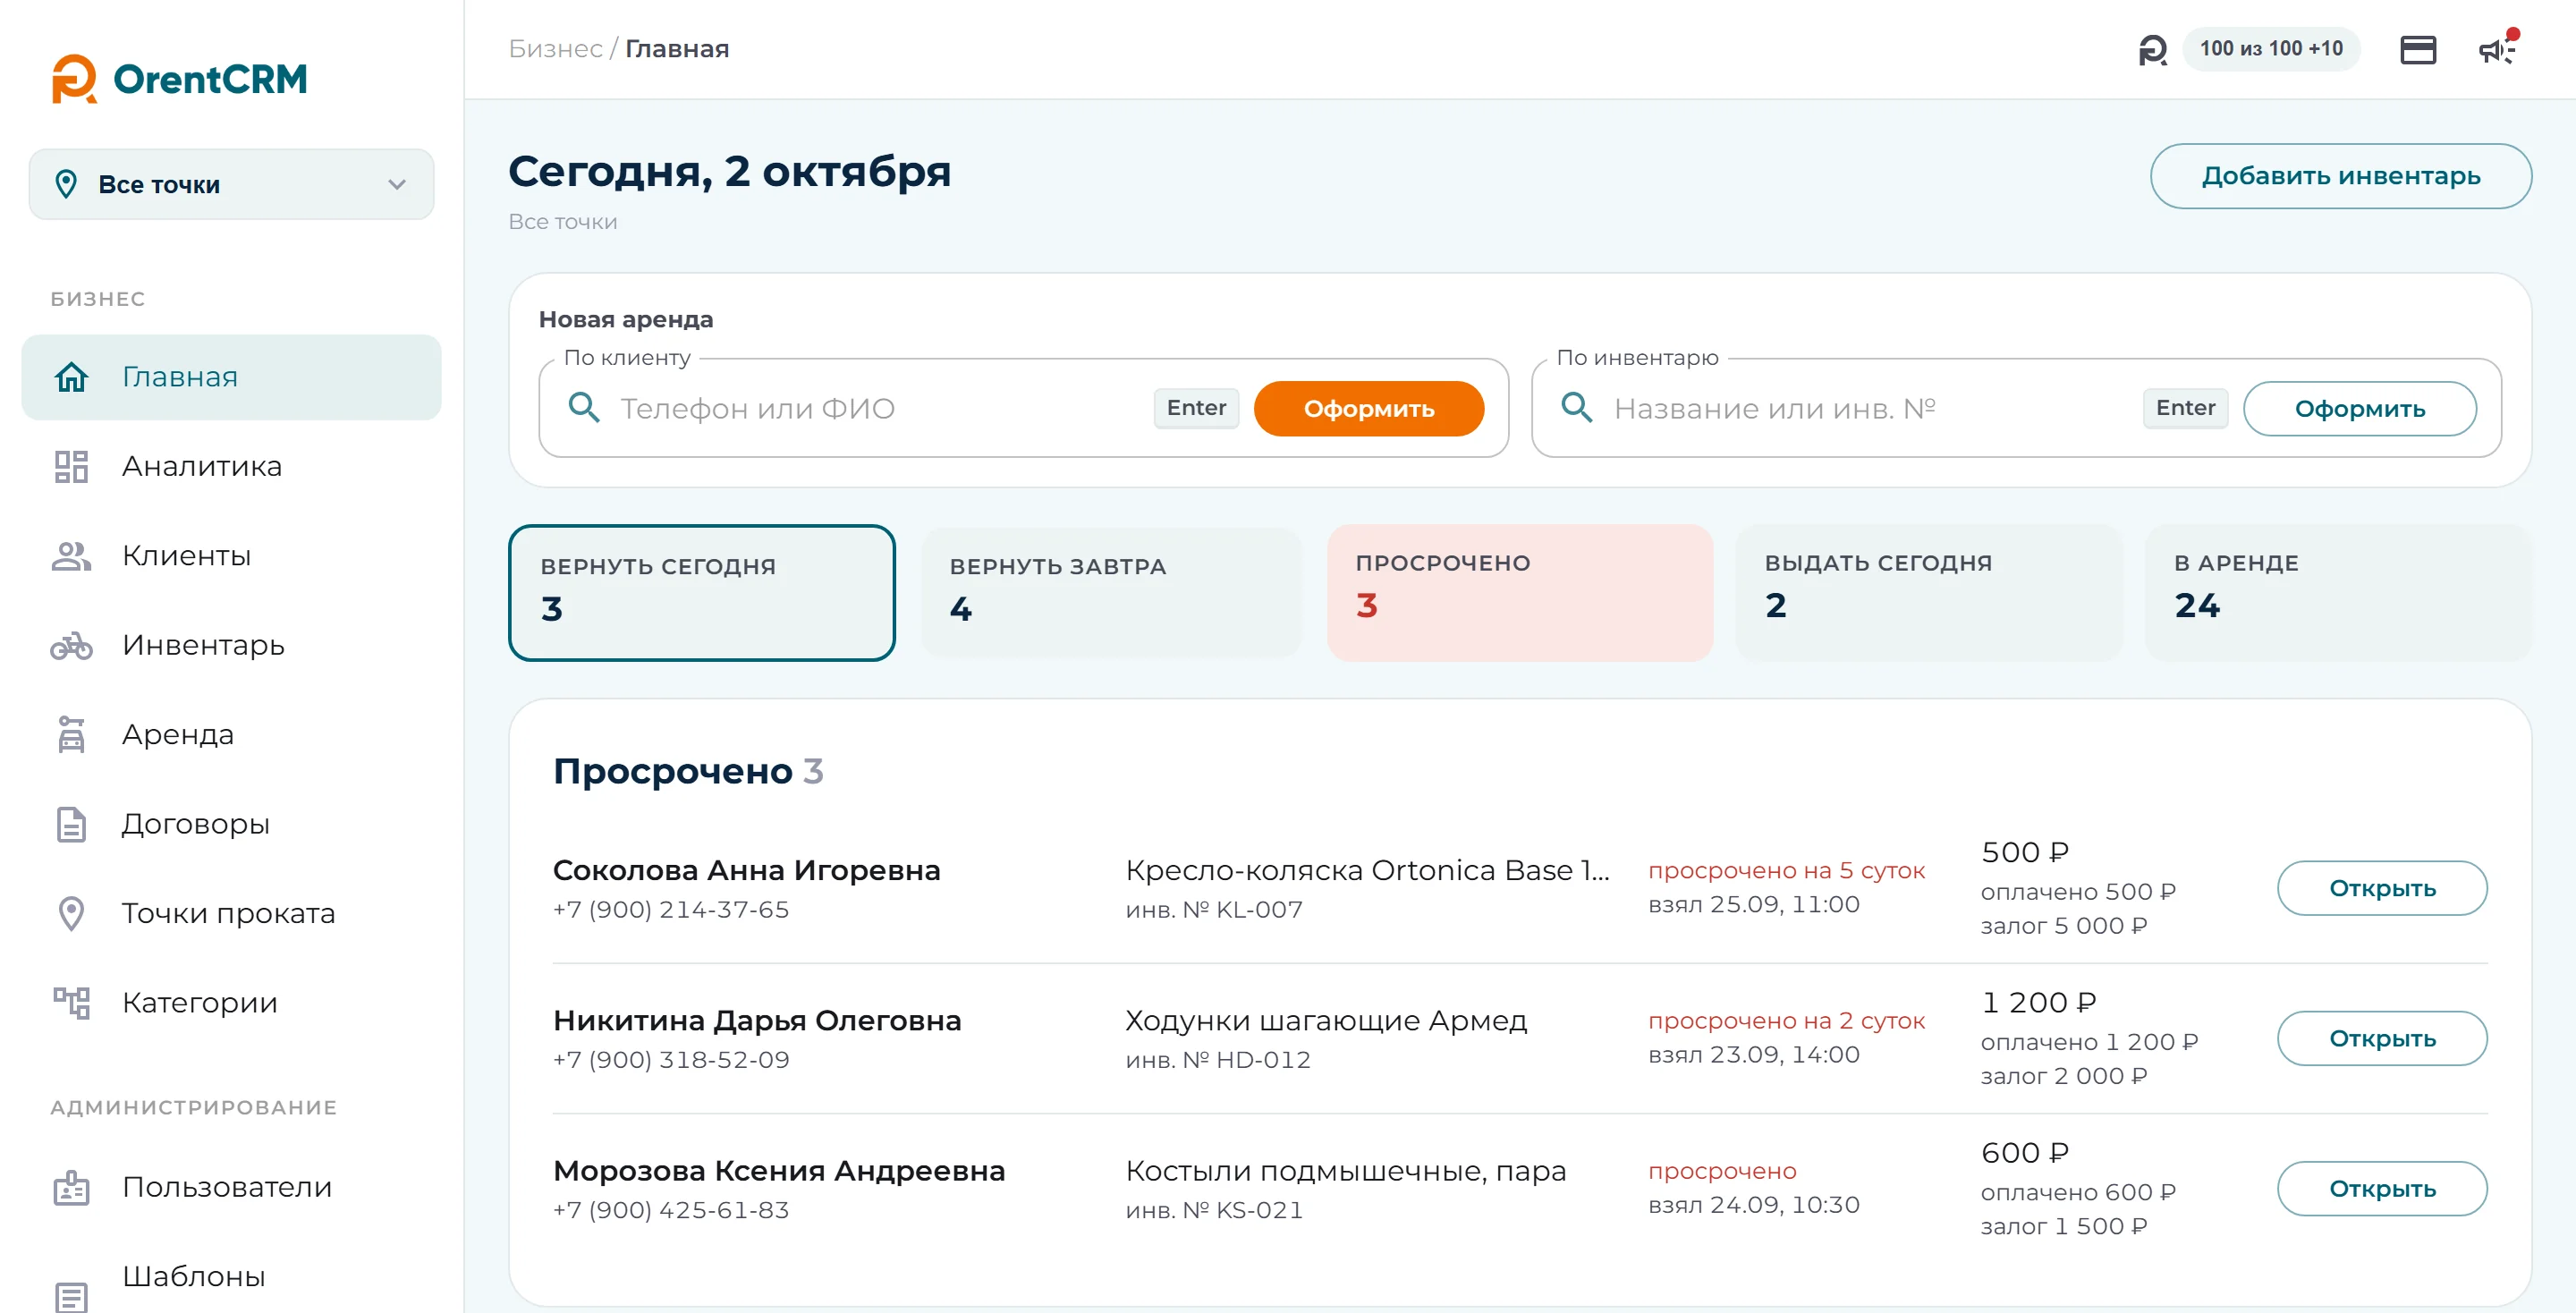Click the 100 из 100 +10 badge
The height and width of the screenshot is (1313, 2576).
[2270, 49]
